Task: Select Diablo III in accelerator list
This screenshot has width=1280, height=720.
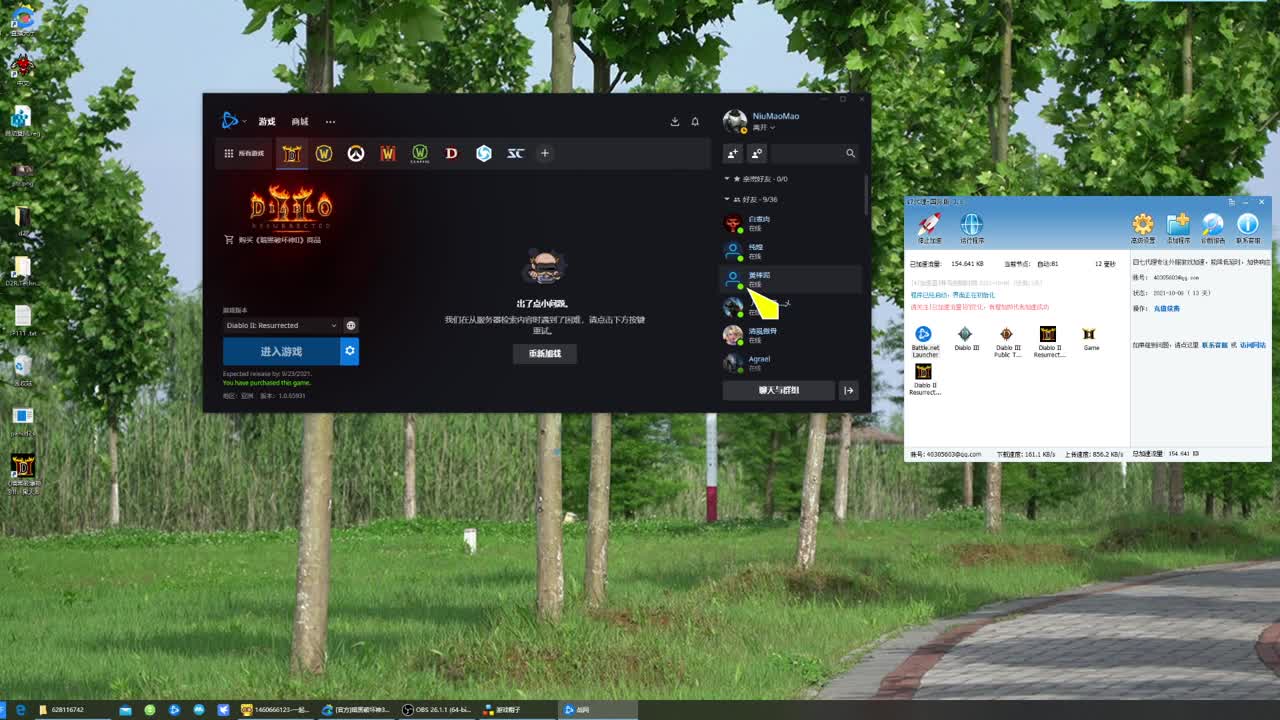Action: click(965, 338)
